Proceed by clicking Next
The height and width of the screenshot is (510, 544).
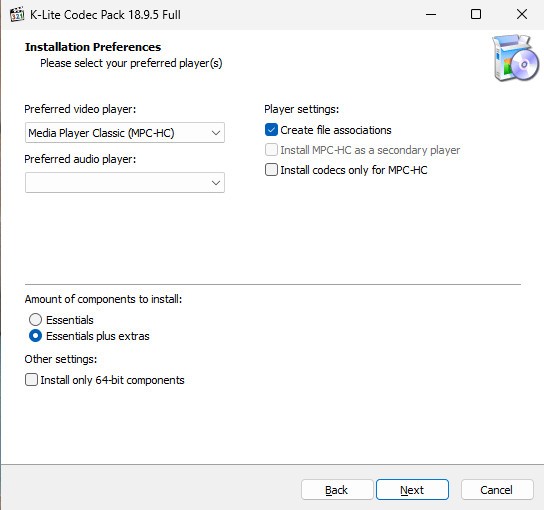[413, 490]
